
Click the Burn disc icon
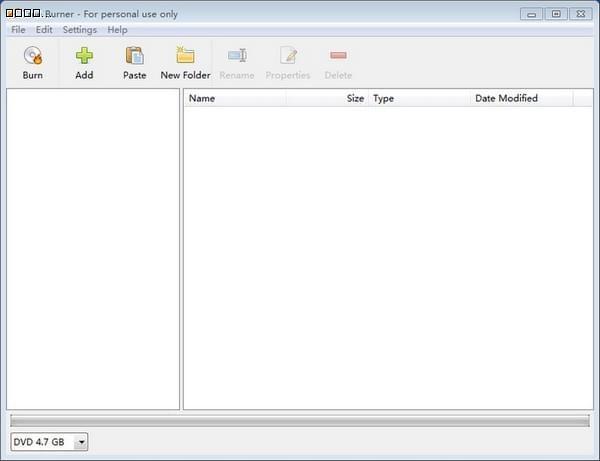coord(33,56)
